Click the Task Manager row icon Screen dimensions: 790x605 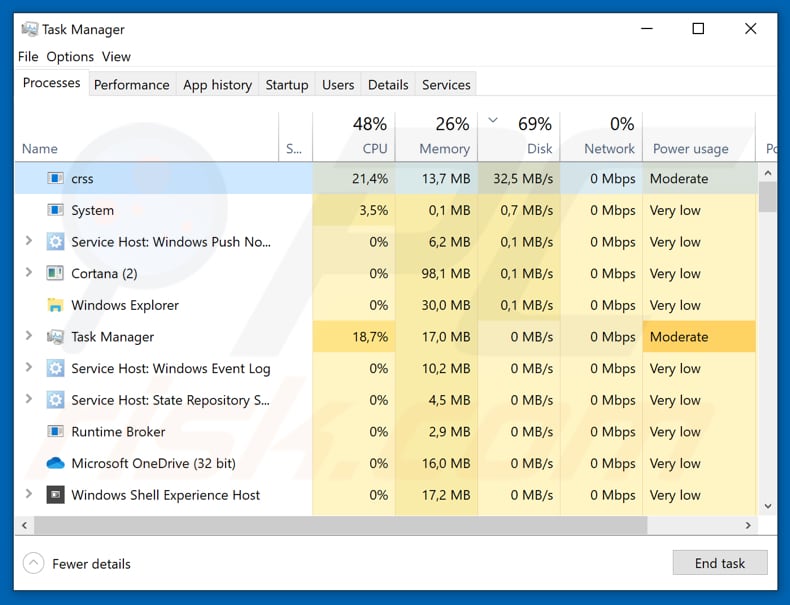(x=55, y=337)
